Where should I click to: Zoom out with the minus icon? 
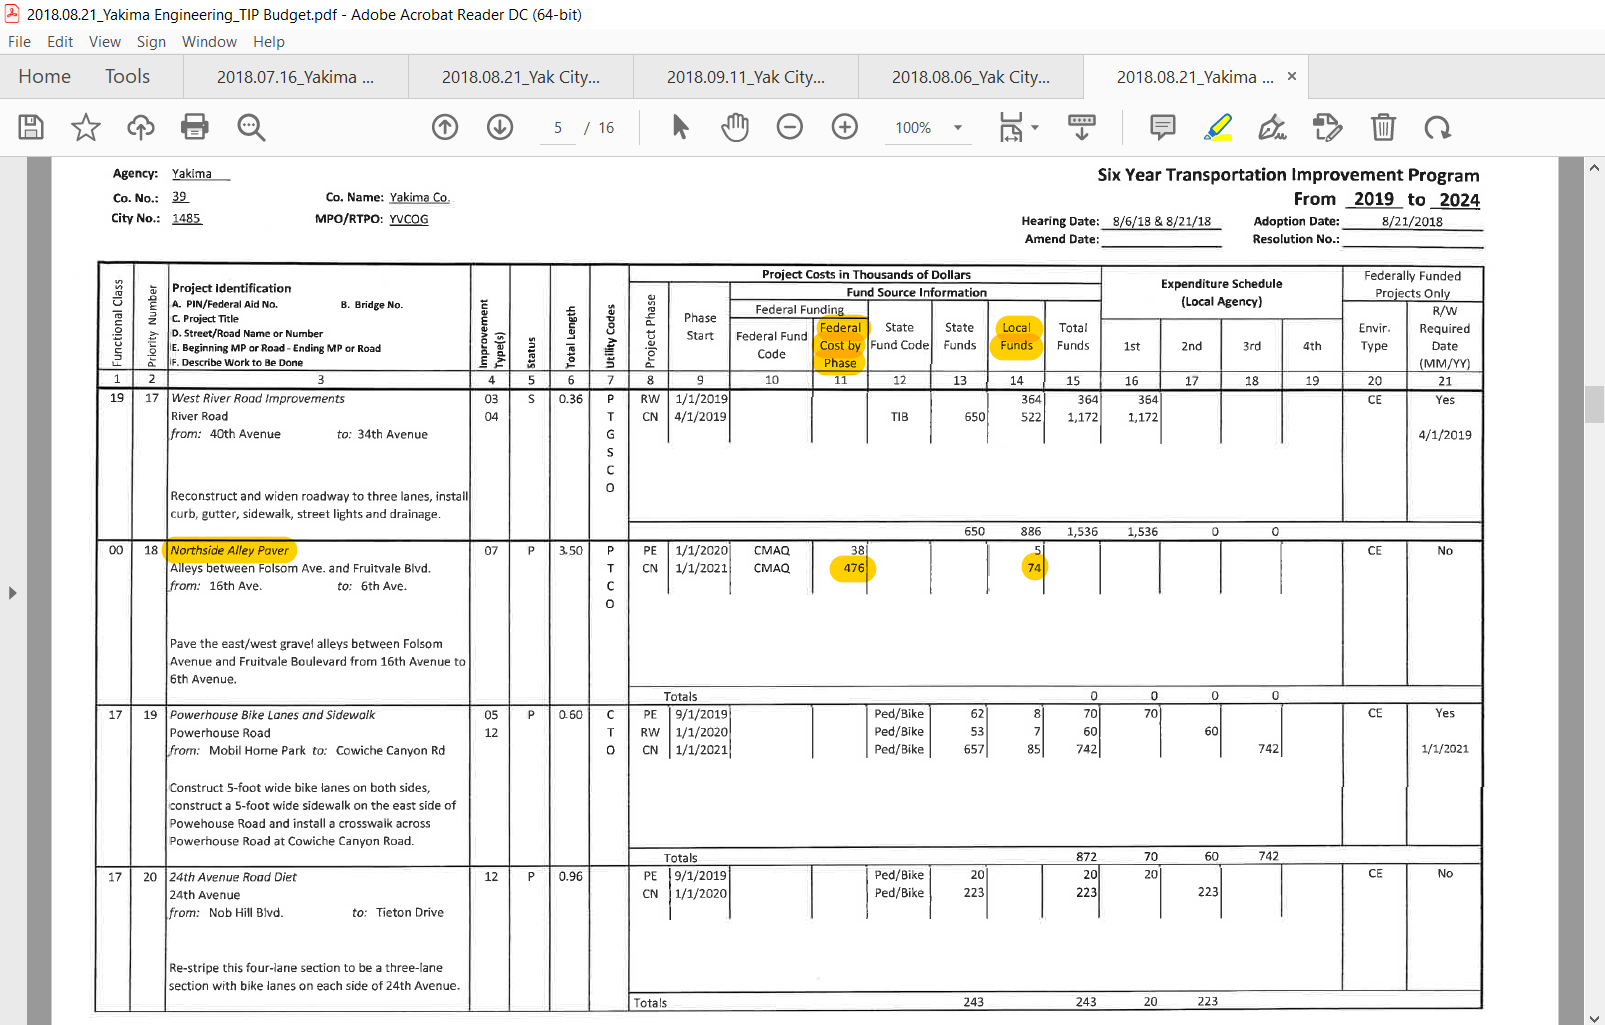790,127
